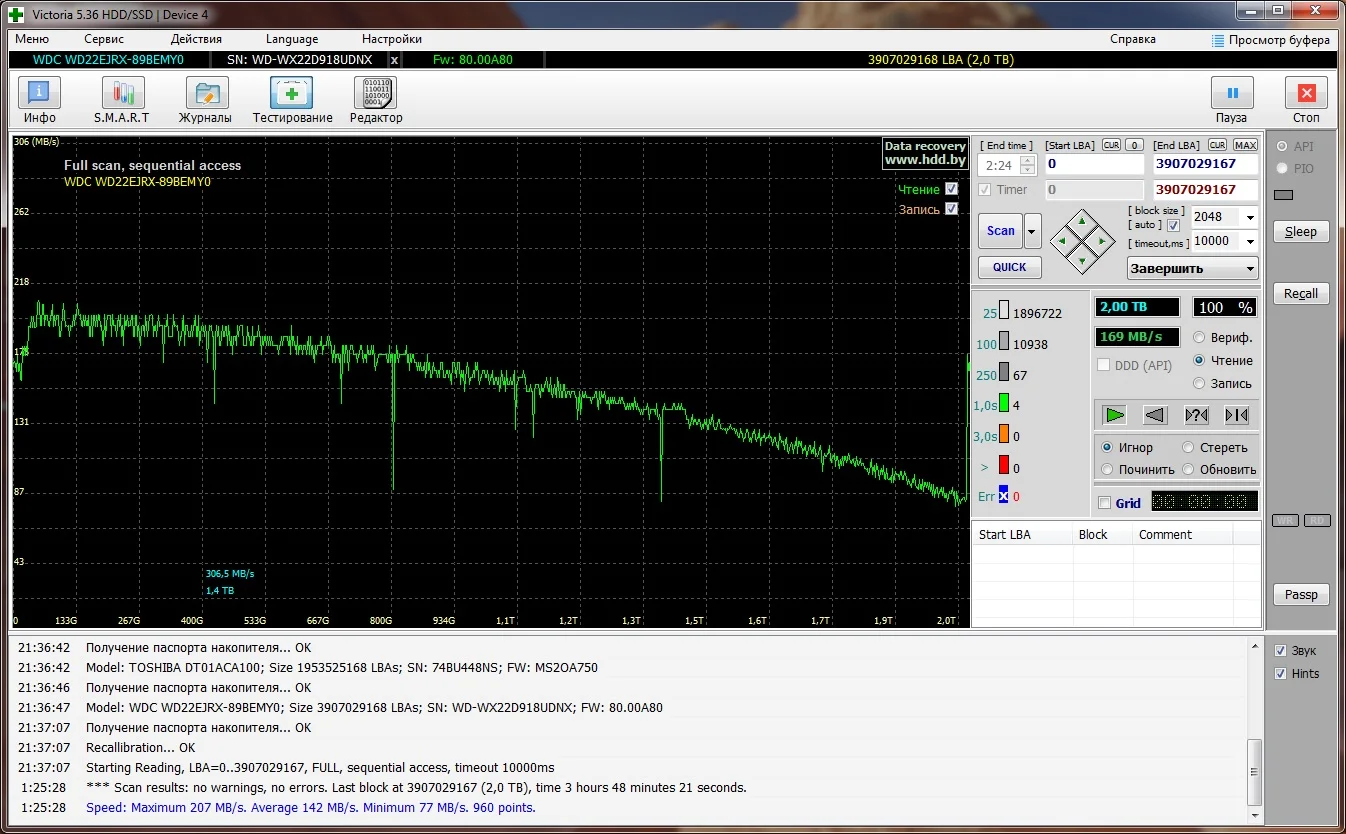Open the S.M.A.R.T attributes view

[x=122, y=94]
